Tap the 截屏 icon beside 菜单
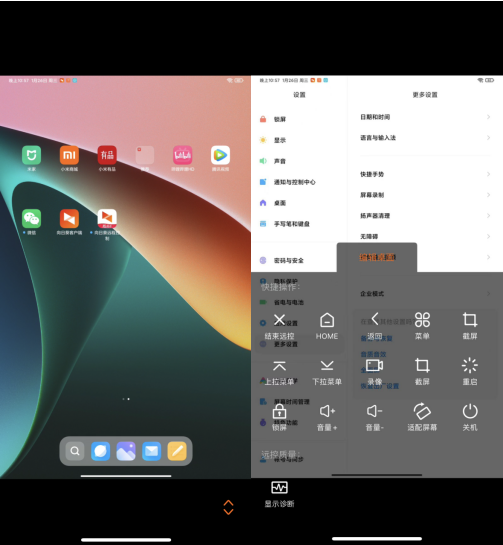503x545 pixels. (470, 319)
